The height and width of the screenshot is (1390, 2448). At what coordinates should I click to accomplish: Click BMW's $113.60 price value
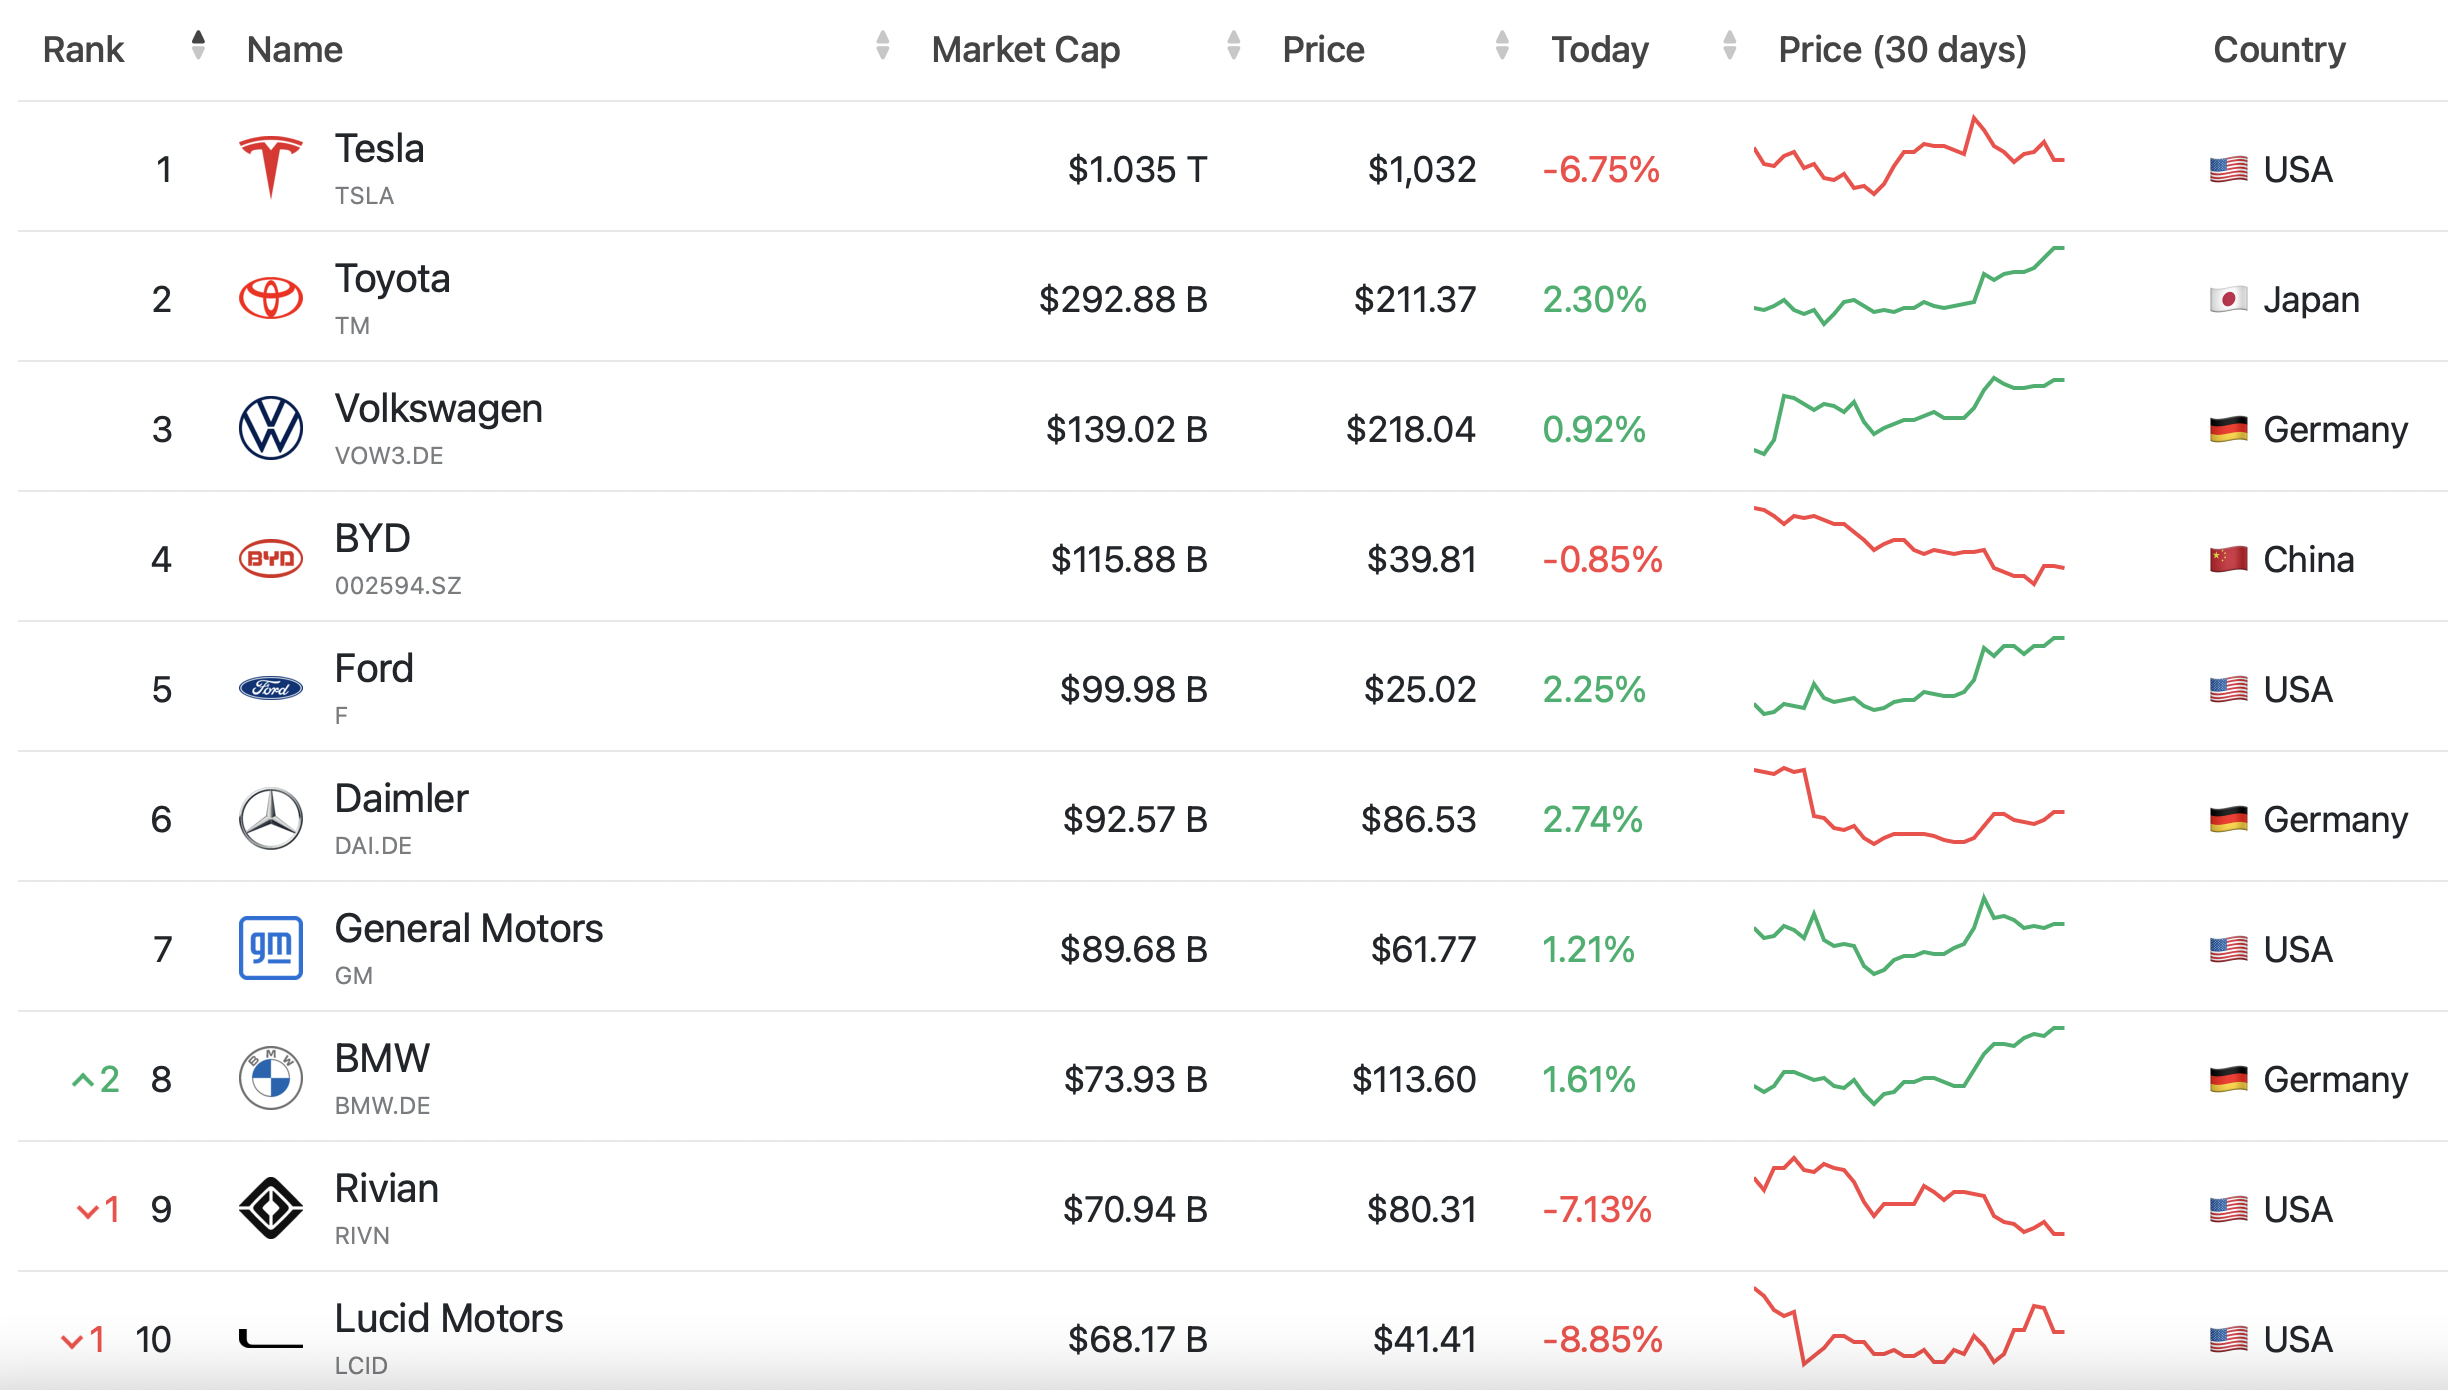(x=1414, y=1080)
